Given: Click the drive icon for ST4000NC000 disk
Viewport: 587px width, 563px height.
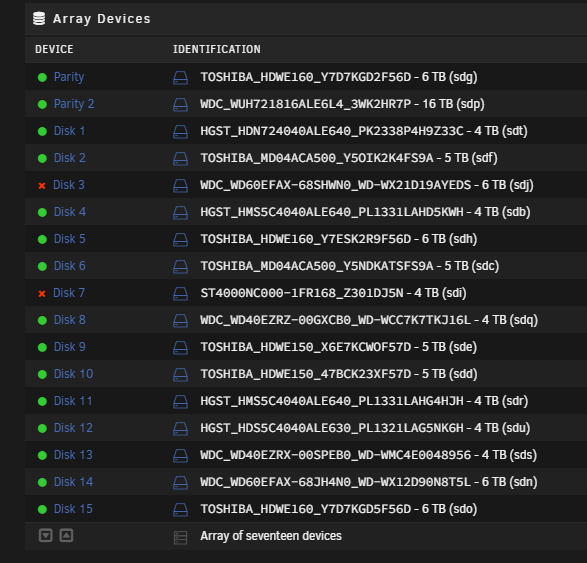Looking at the screenshot, I should [x=180, y=294].
